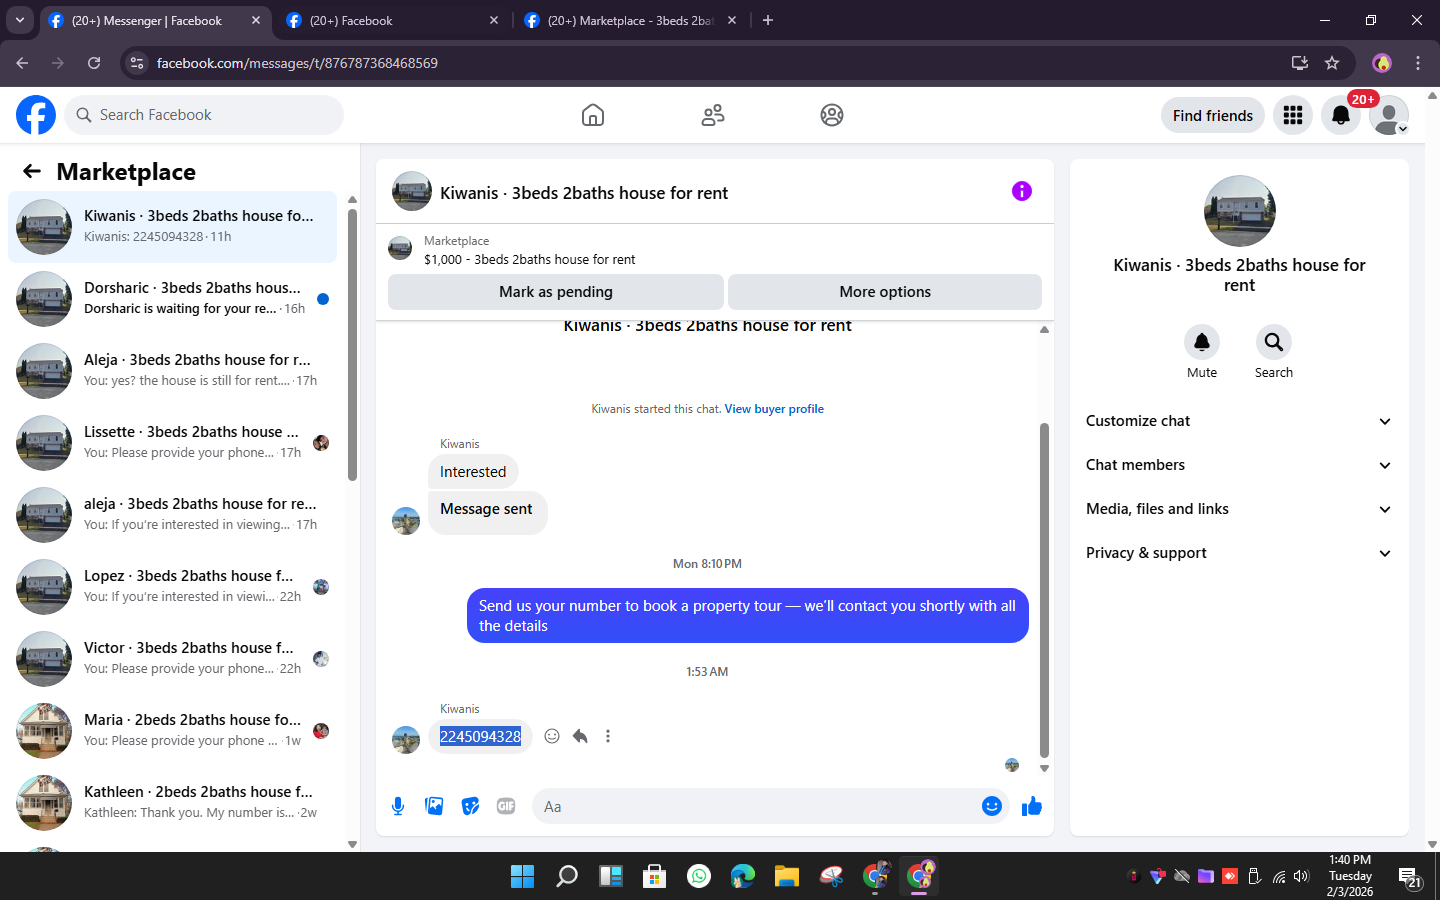Switch to the Marketplace 3beds browser tab
The width and height of the screenshot is (1440, 900).
point(630,20)
